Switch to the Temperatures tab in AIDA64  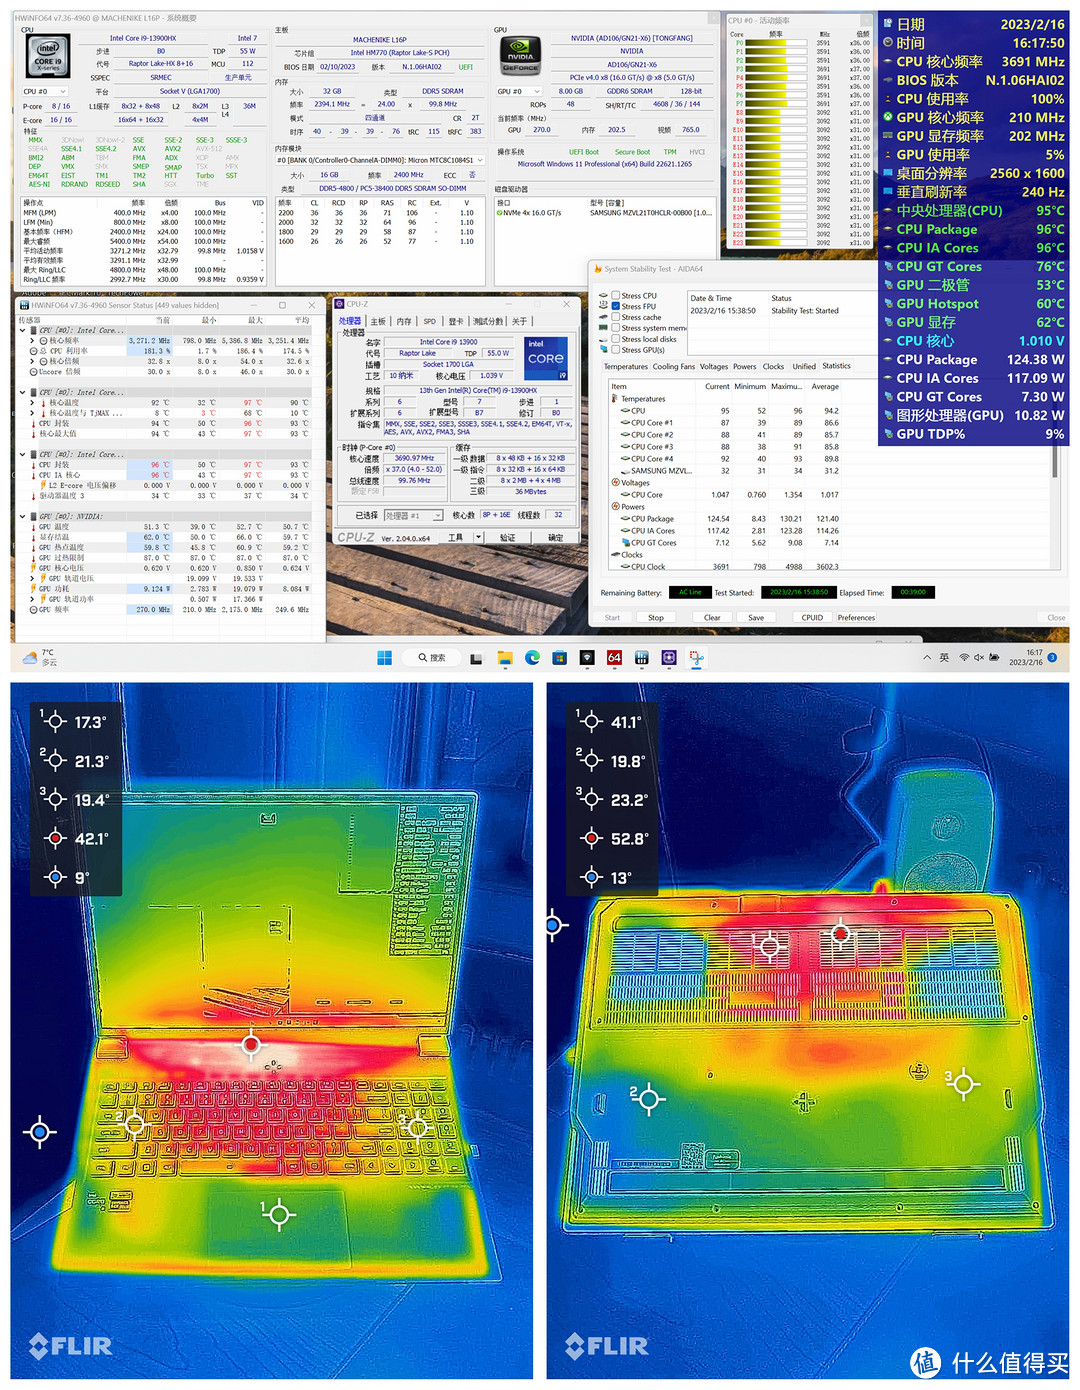tap(626, 367)
